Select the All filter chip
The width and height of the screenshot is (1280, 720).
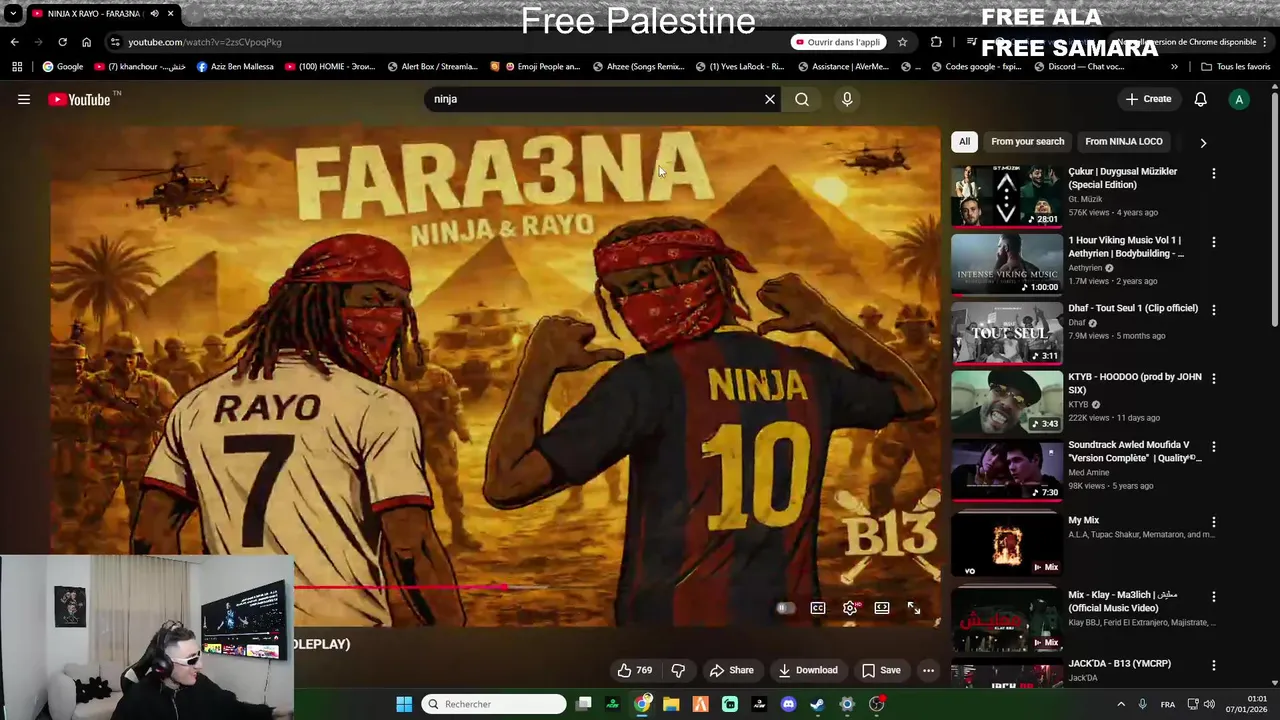(964, 141)
